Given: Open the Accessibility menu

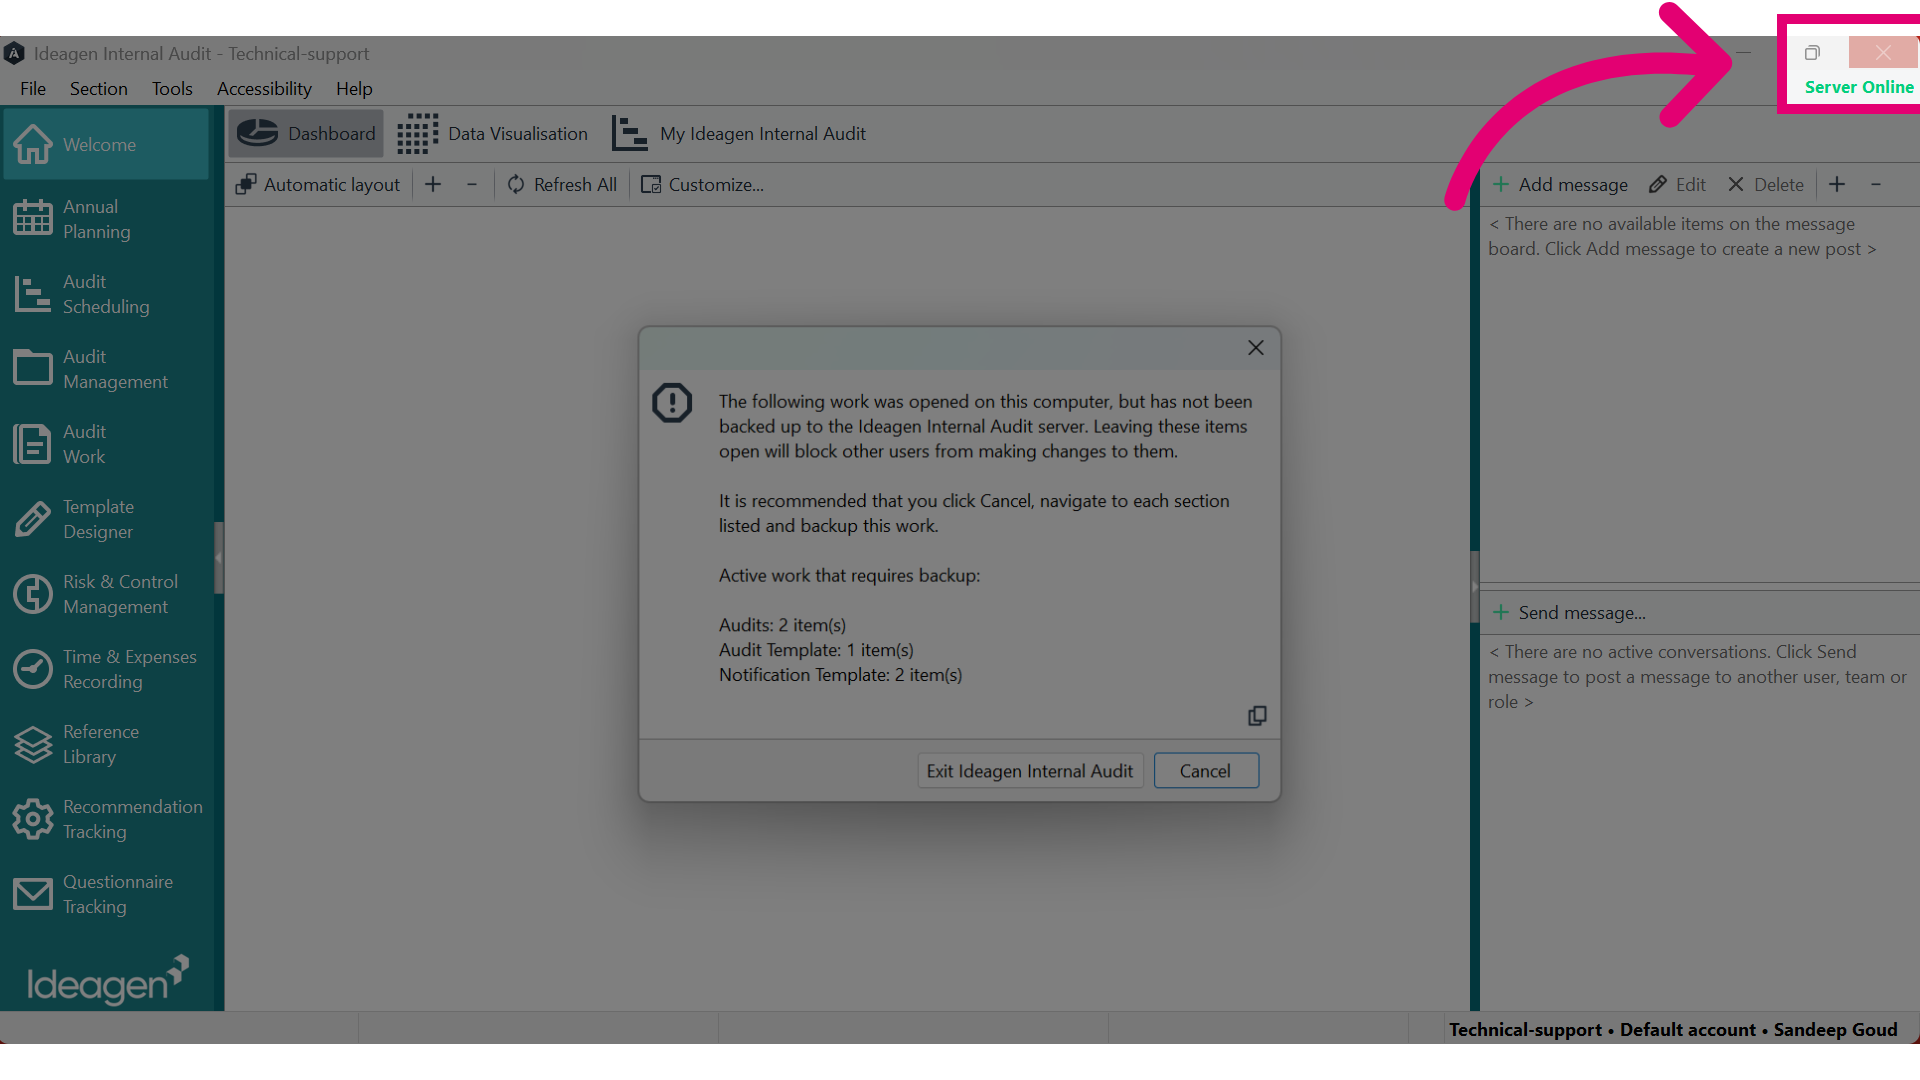Looking at the screenshot, I should [x=264, y=89].
